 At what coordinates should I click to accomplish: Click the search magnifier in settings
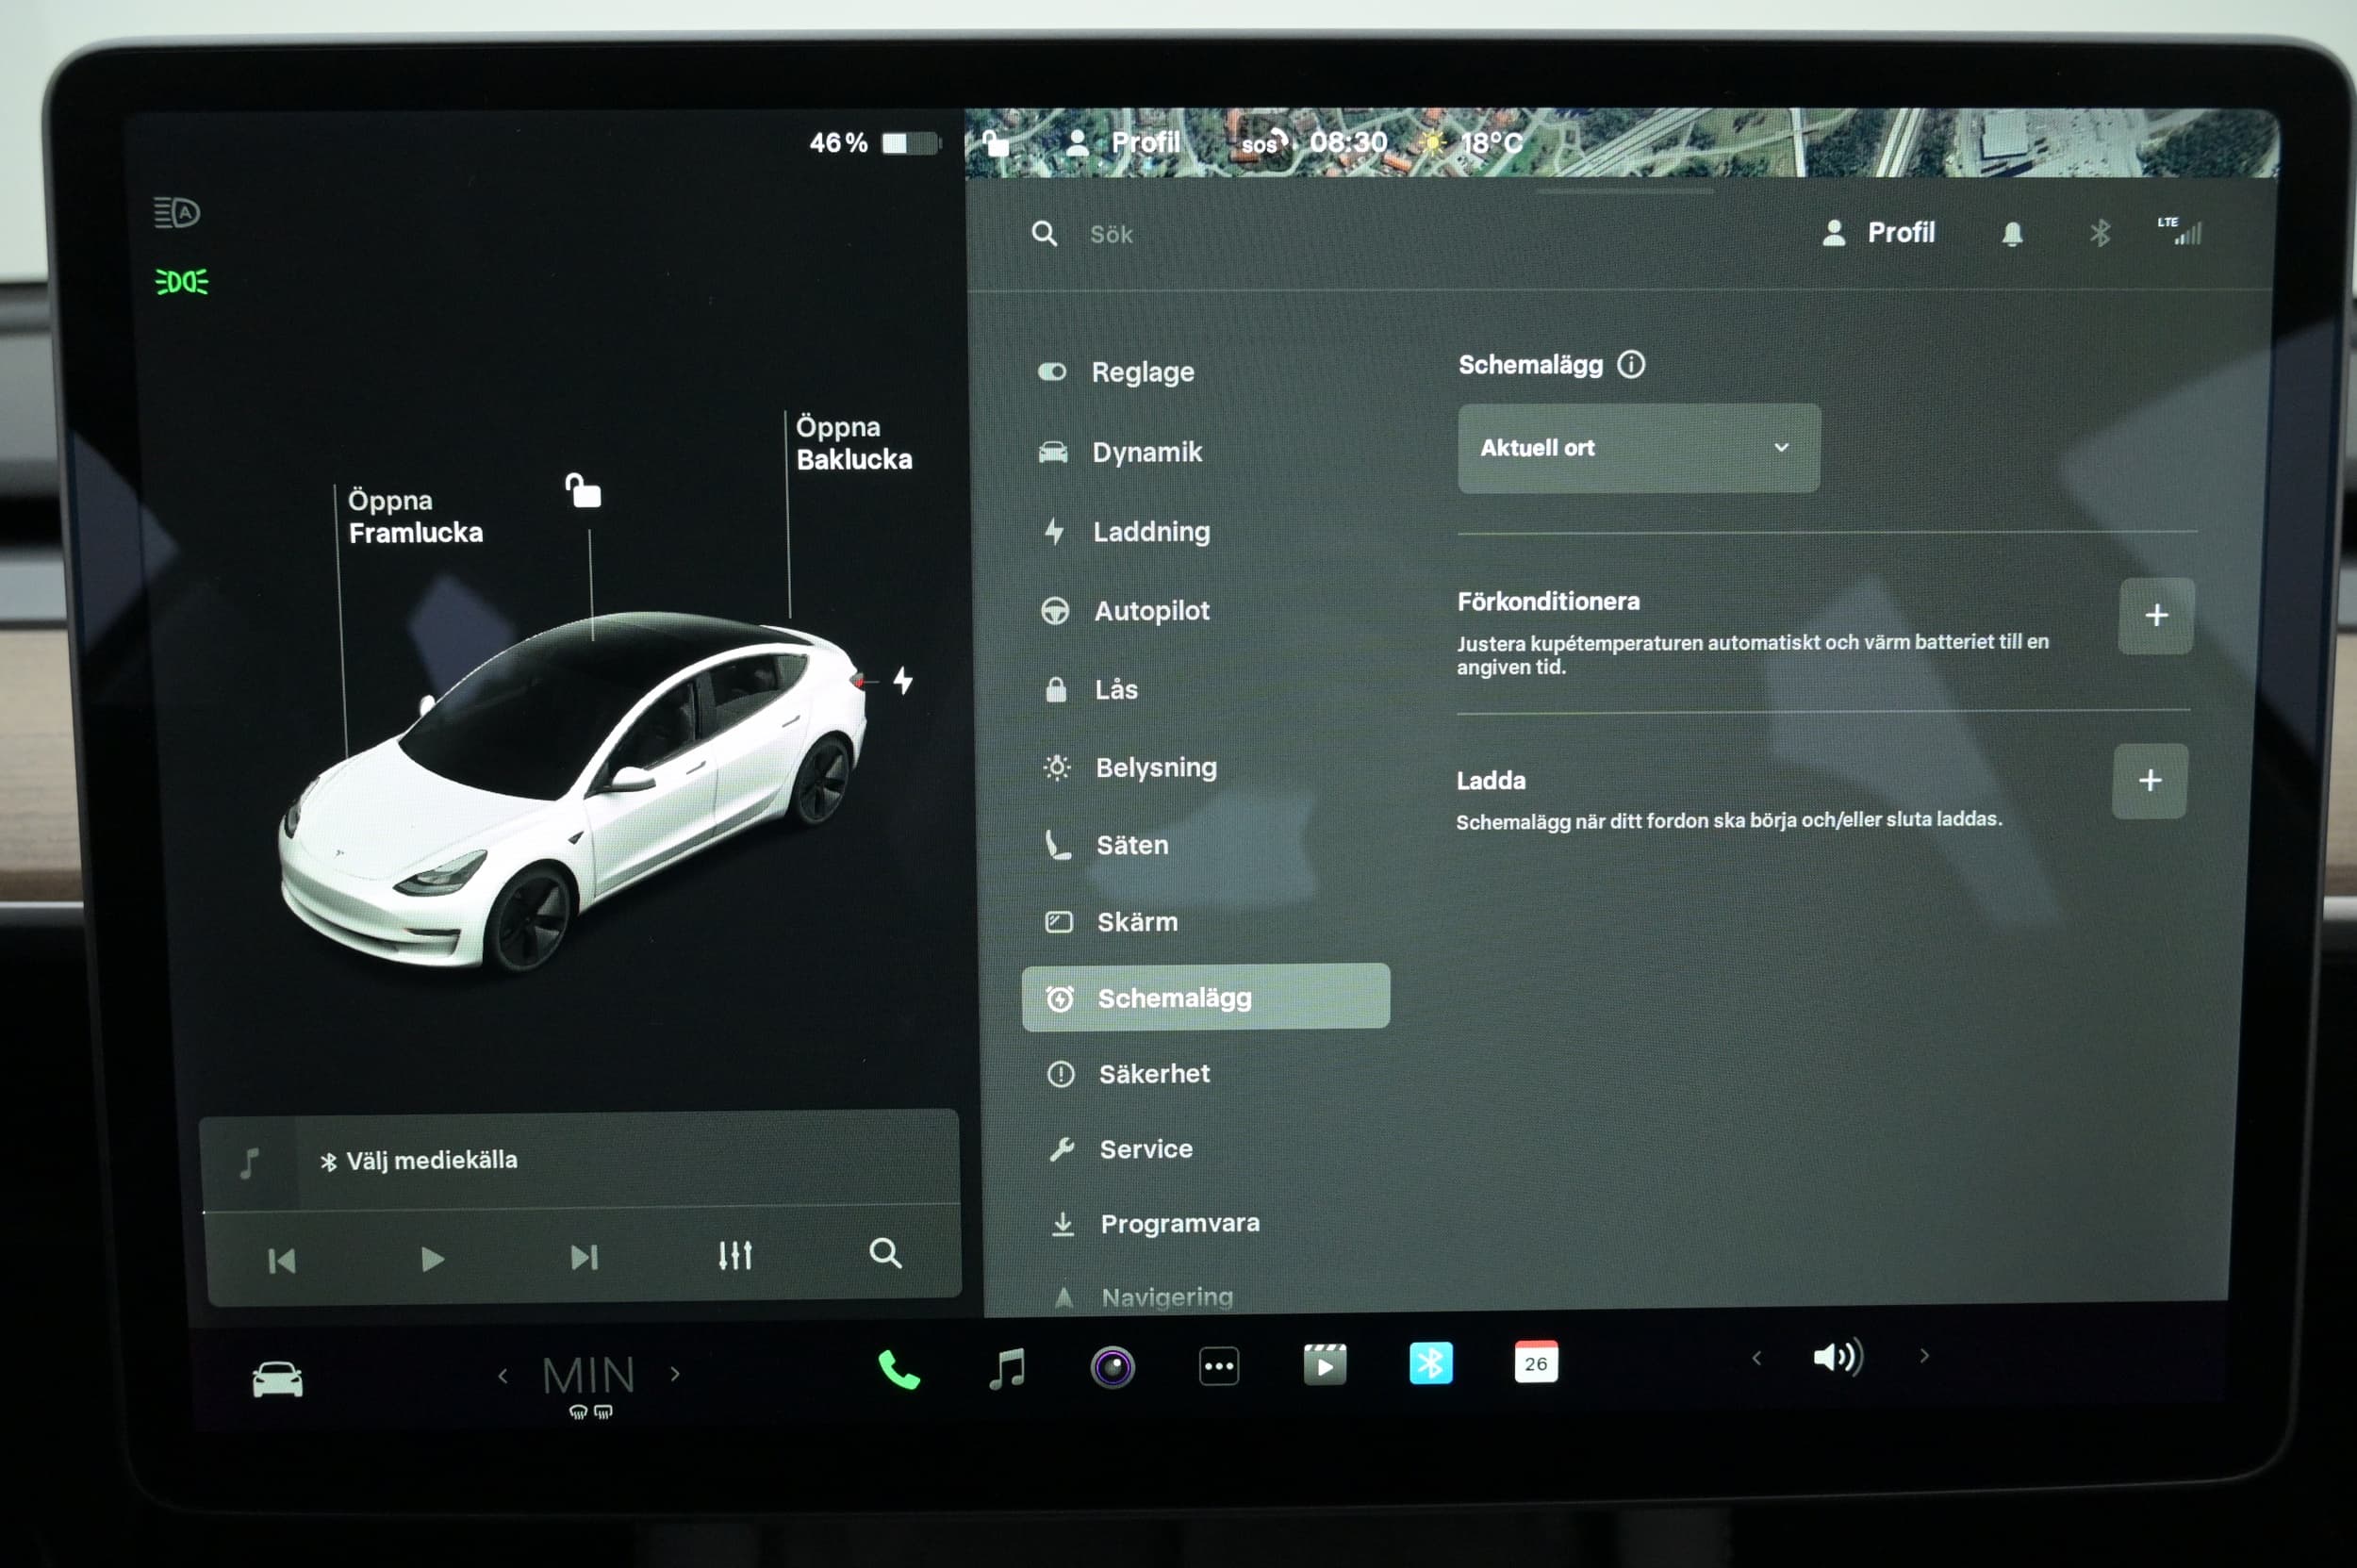pos(1044,234)
